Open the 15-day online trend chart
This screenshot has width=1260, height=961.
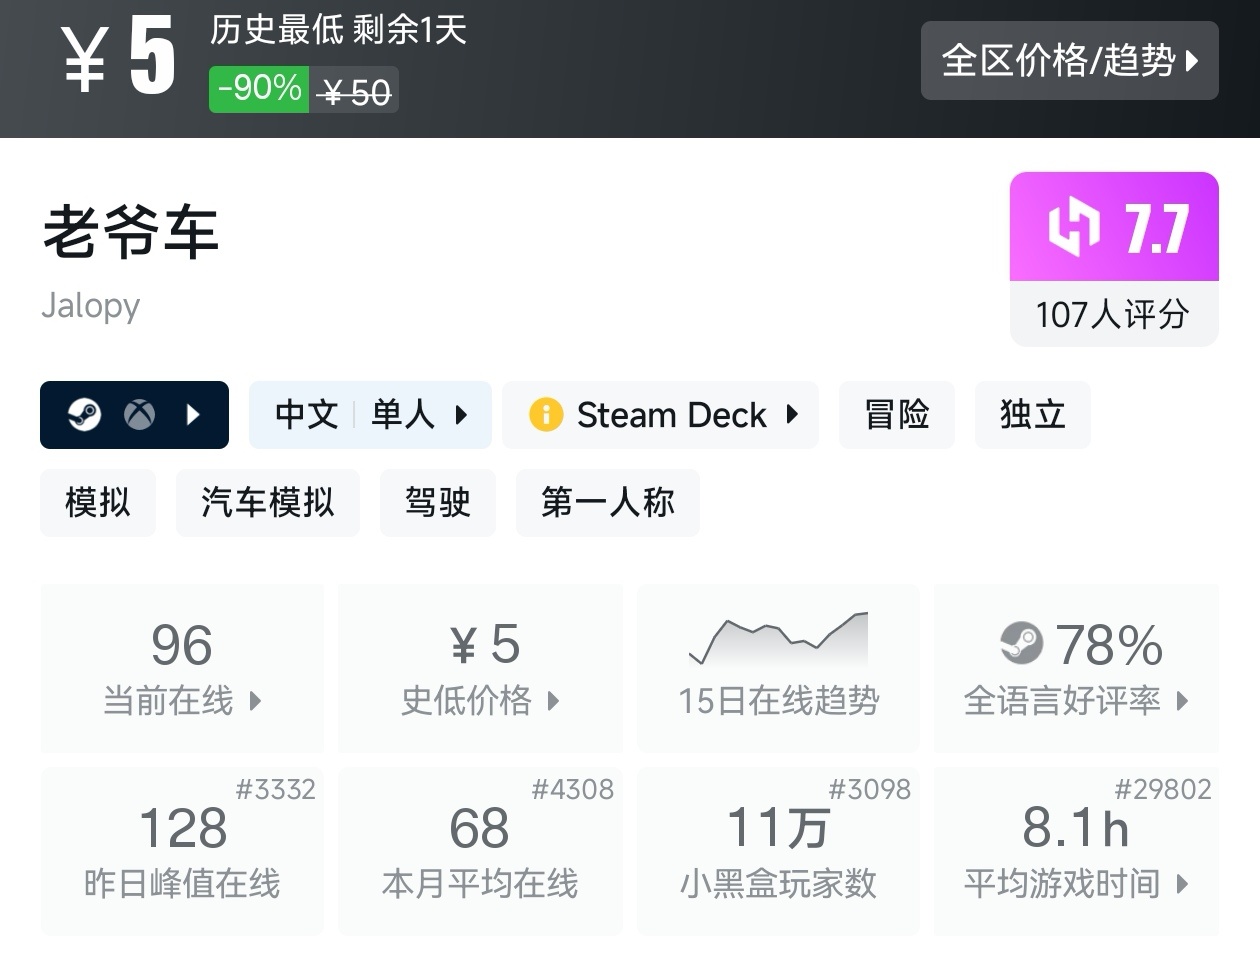click(778, 668)
